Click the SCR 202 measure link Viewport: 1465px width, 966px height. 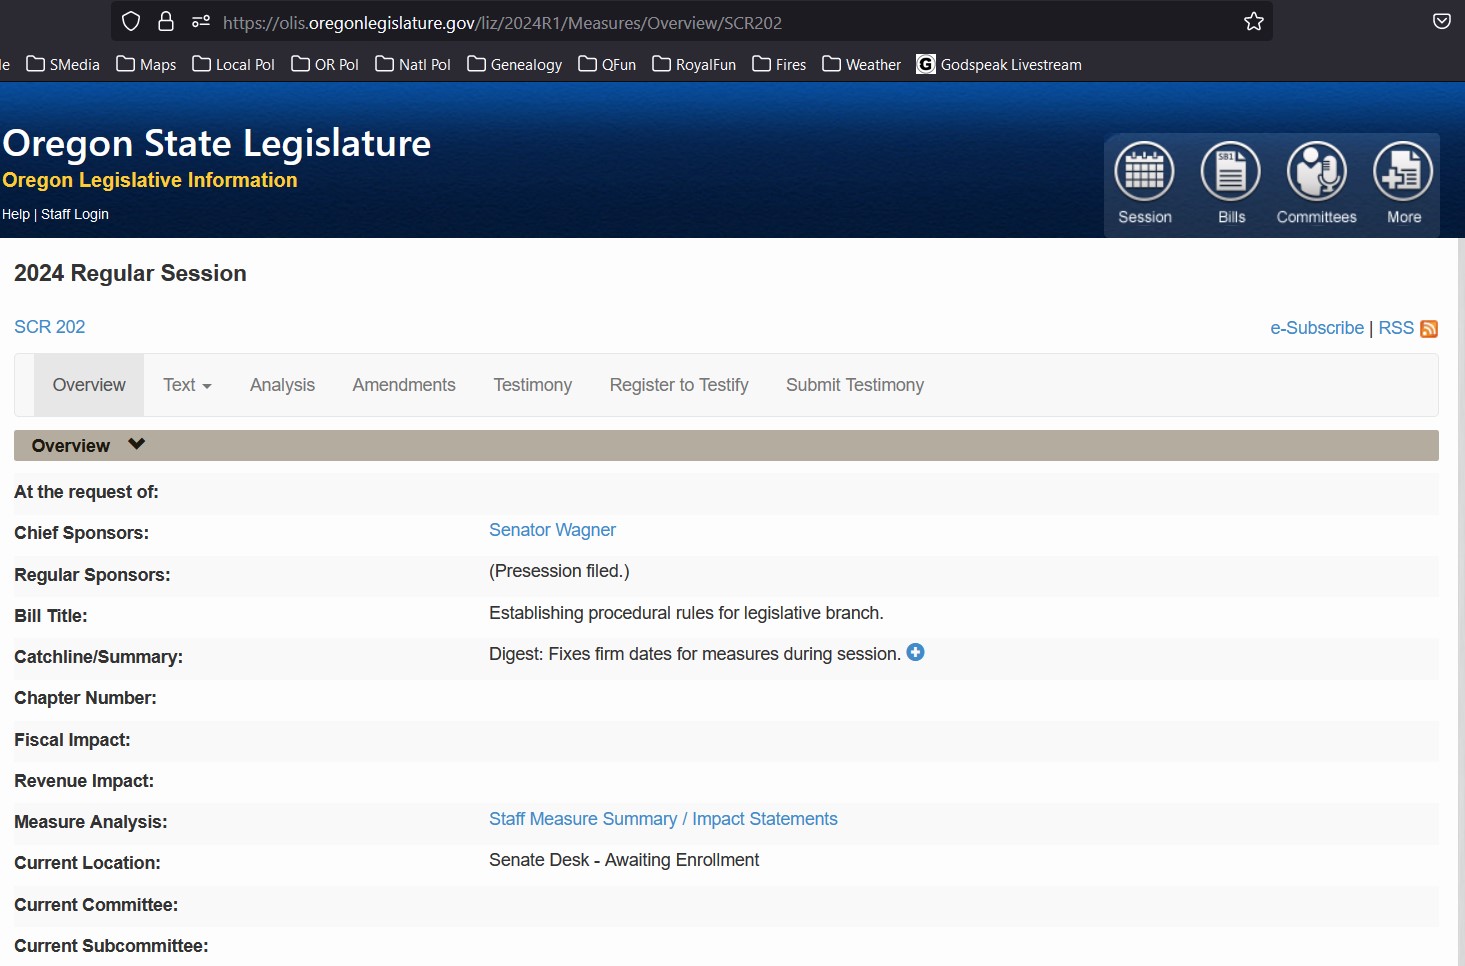tap(50, 327)
